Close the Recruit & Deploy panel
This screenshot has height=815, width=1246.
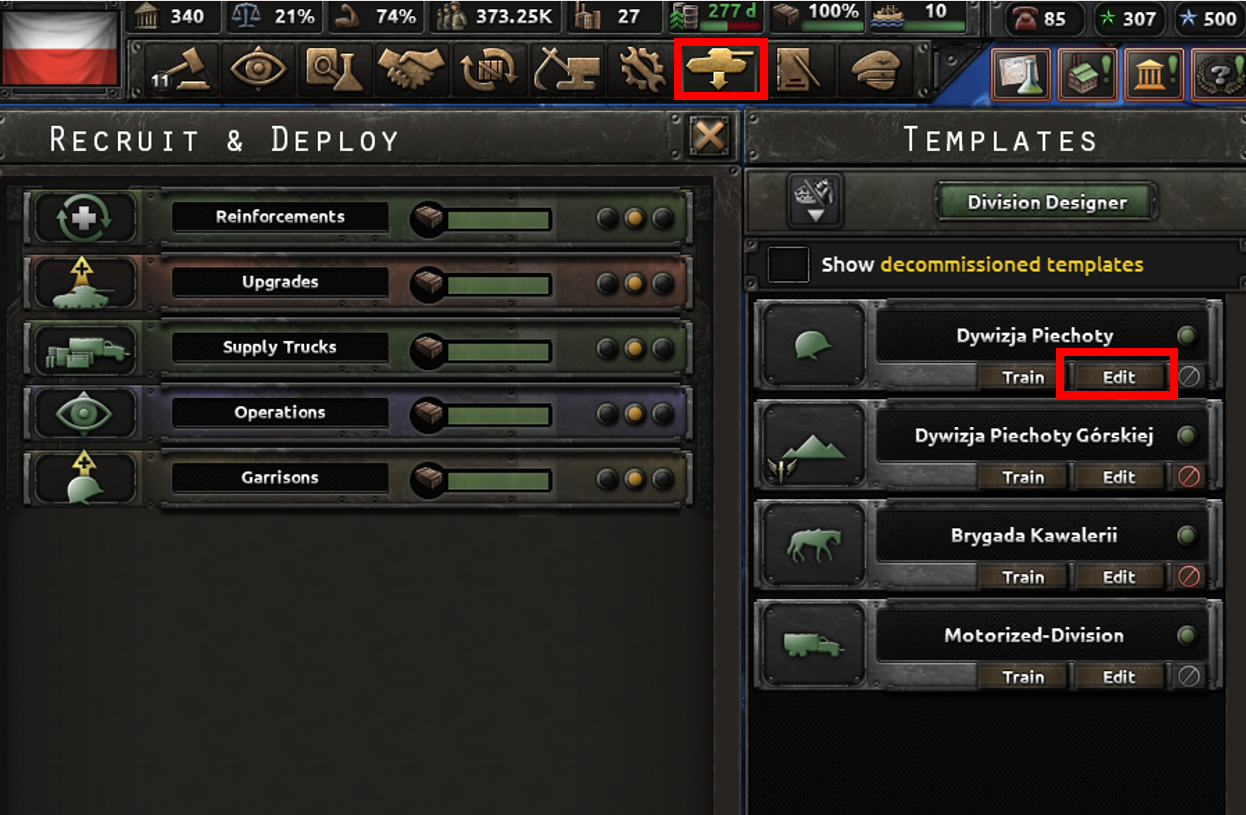tap(710, 137)
